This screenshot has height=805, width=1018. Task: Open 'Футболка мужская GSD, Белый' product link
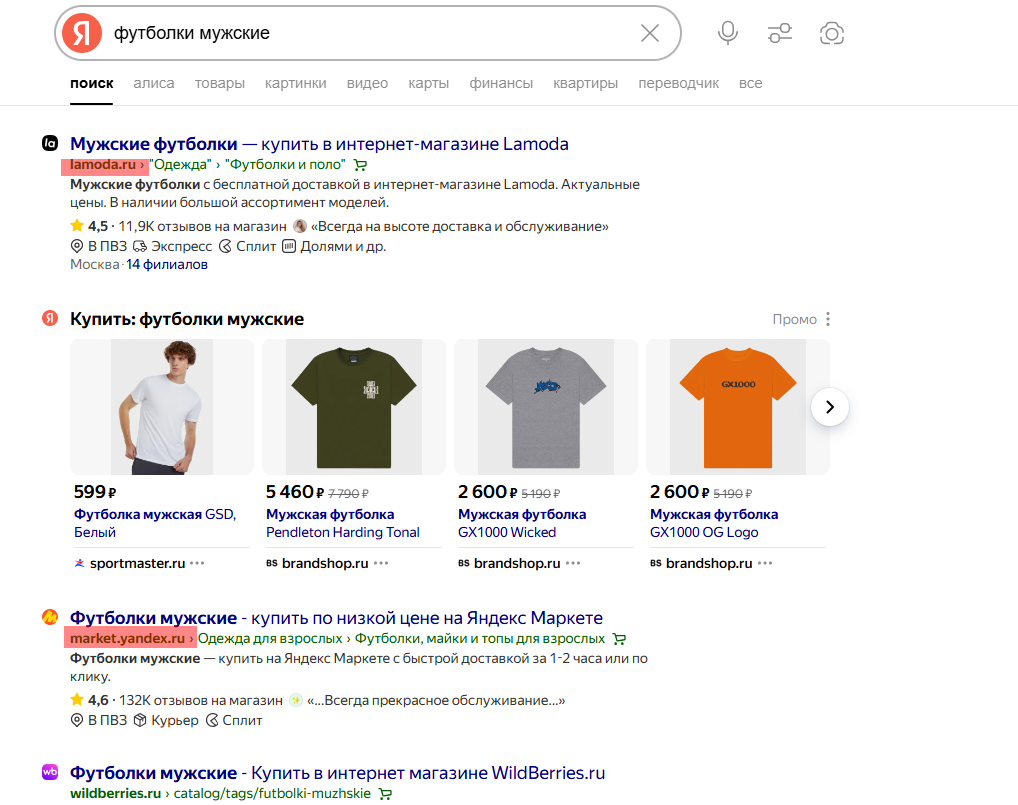pos(155,523)
